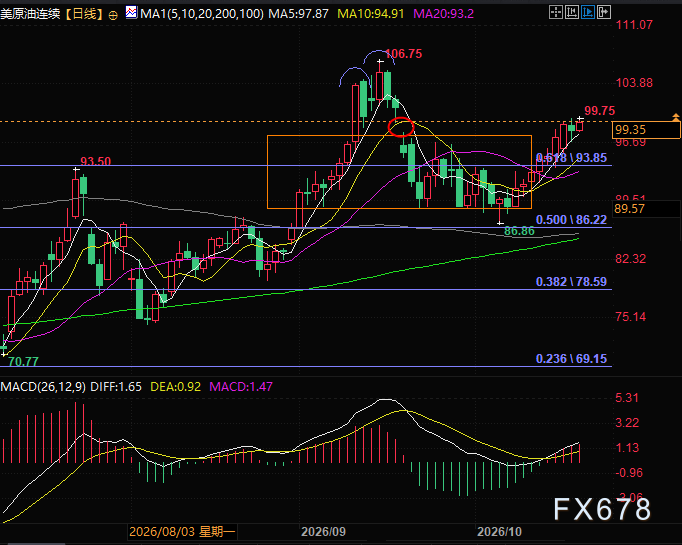Click the panel arrow icon at top right

[x=604, y=12]
